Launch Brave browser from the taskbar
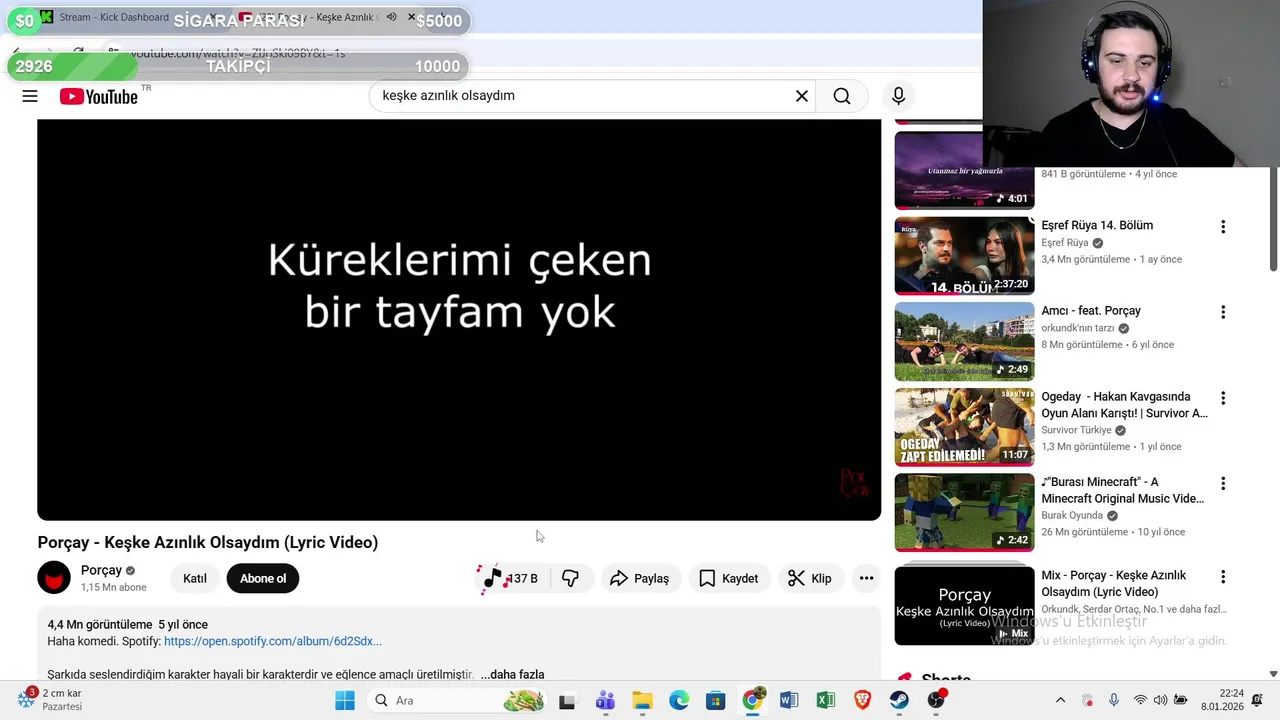The width and height of the screenshot is (1280, 720). pos(862,700)
